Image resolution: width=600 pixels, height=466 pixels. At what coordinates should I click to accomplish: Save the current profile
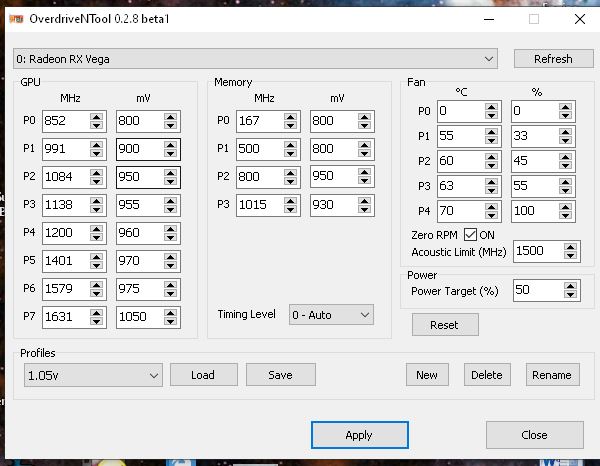[x=280, y=375]
